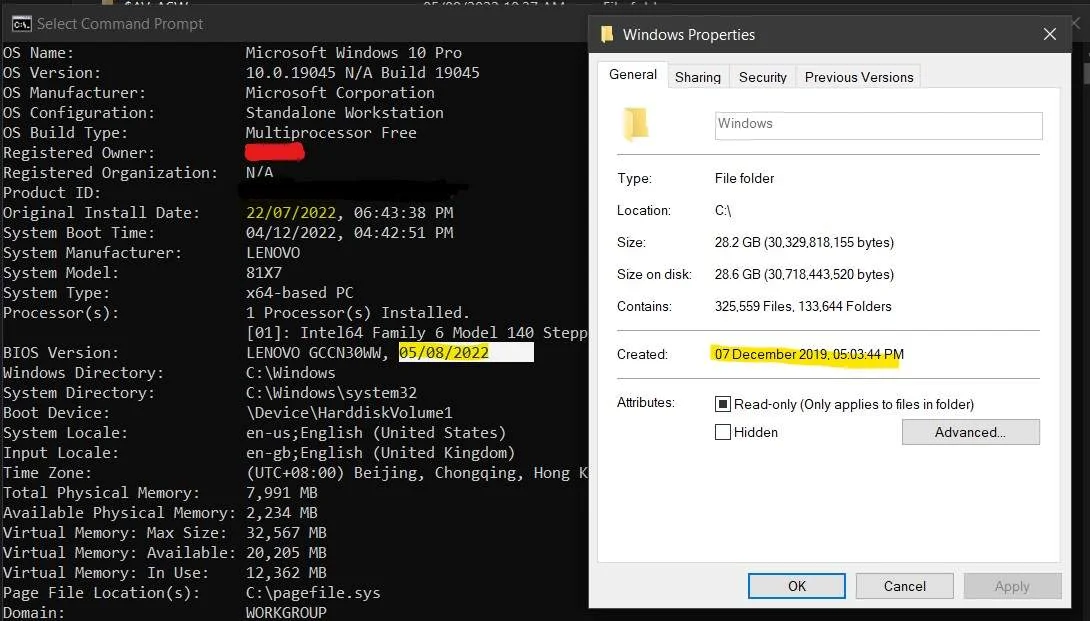Click the highlighted BIOS date 05/08/2022
Viewport: 1090px width, 621px height.
coord(444,353)
